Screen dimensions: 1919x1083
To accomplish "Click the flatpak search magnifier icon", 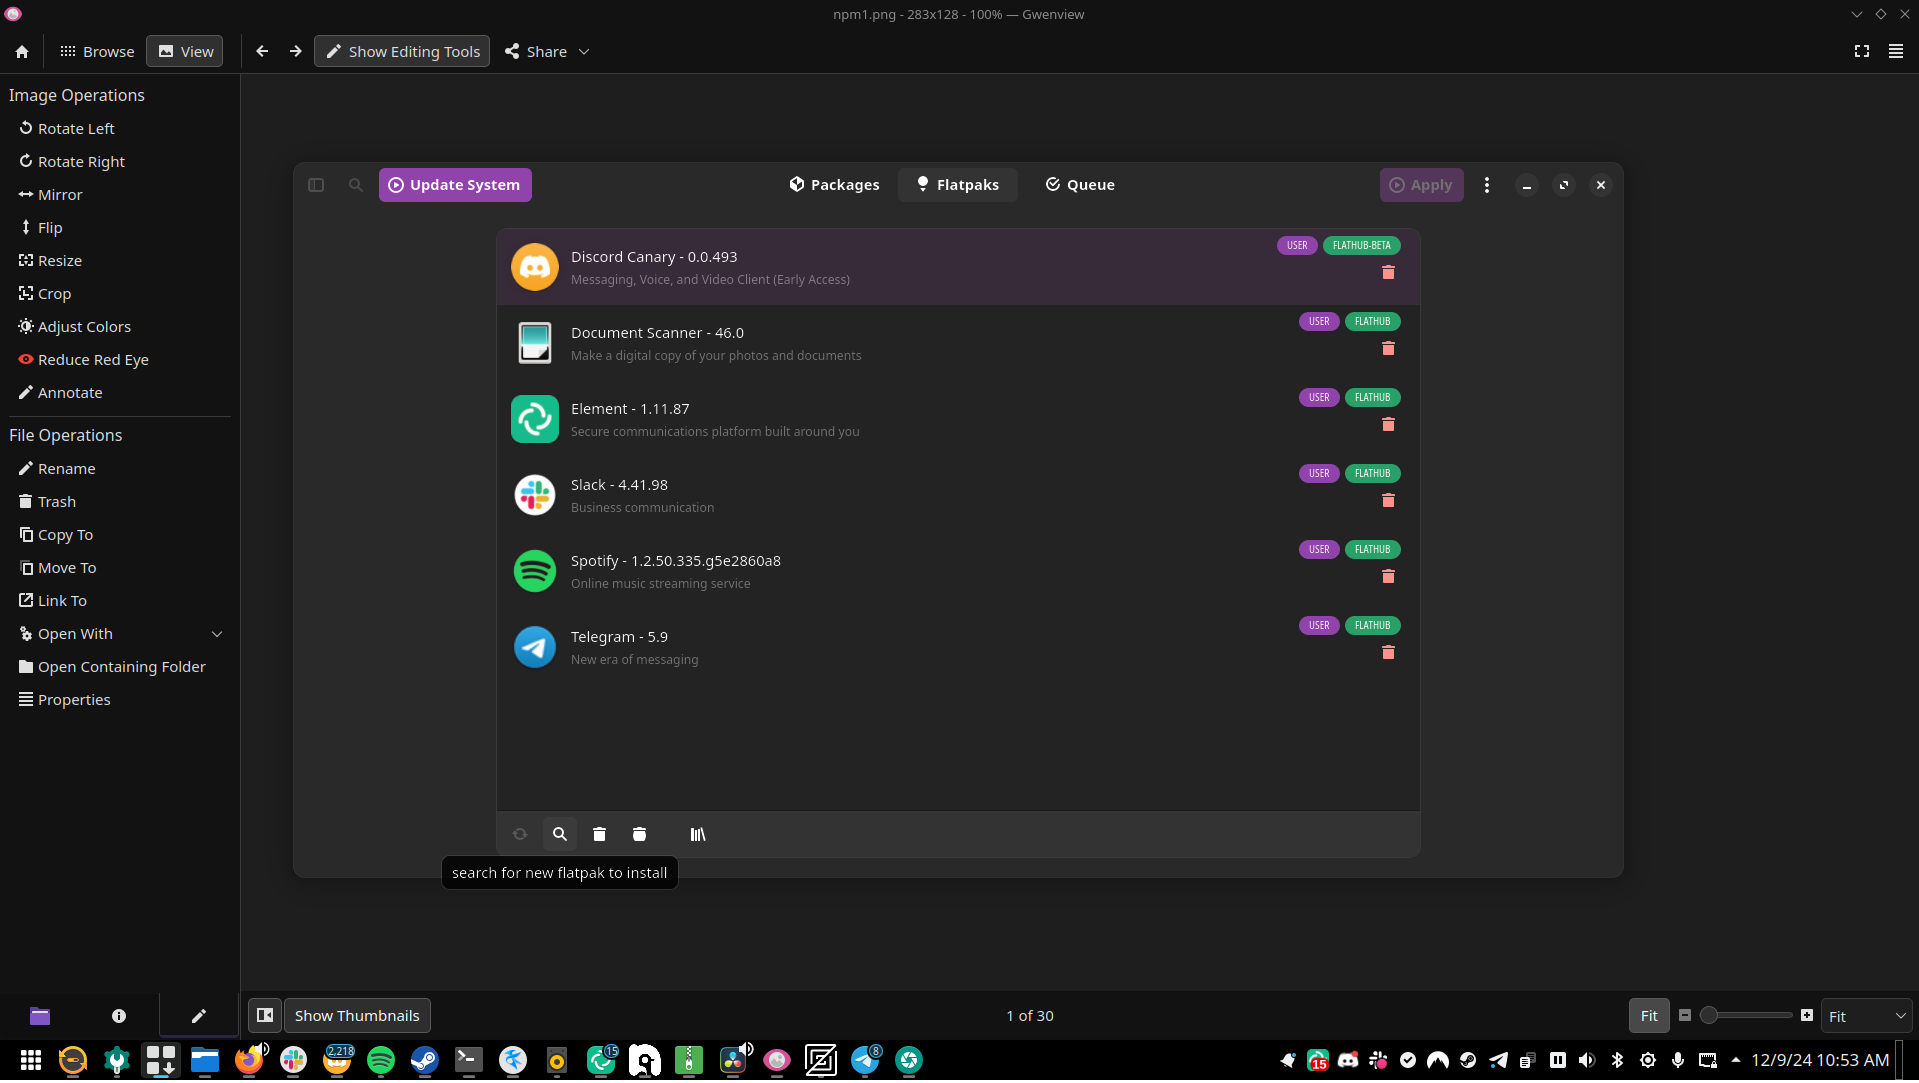I will pos(560,835).
